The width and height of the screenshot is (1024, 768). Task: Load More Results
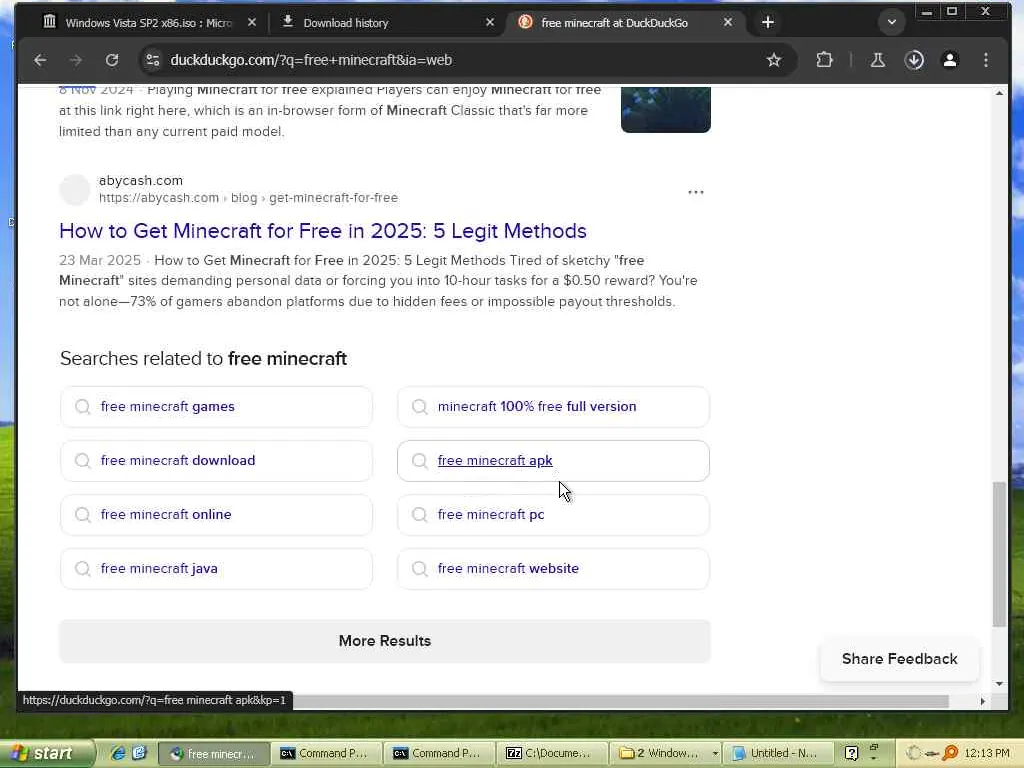(385, 641)
